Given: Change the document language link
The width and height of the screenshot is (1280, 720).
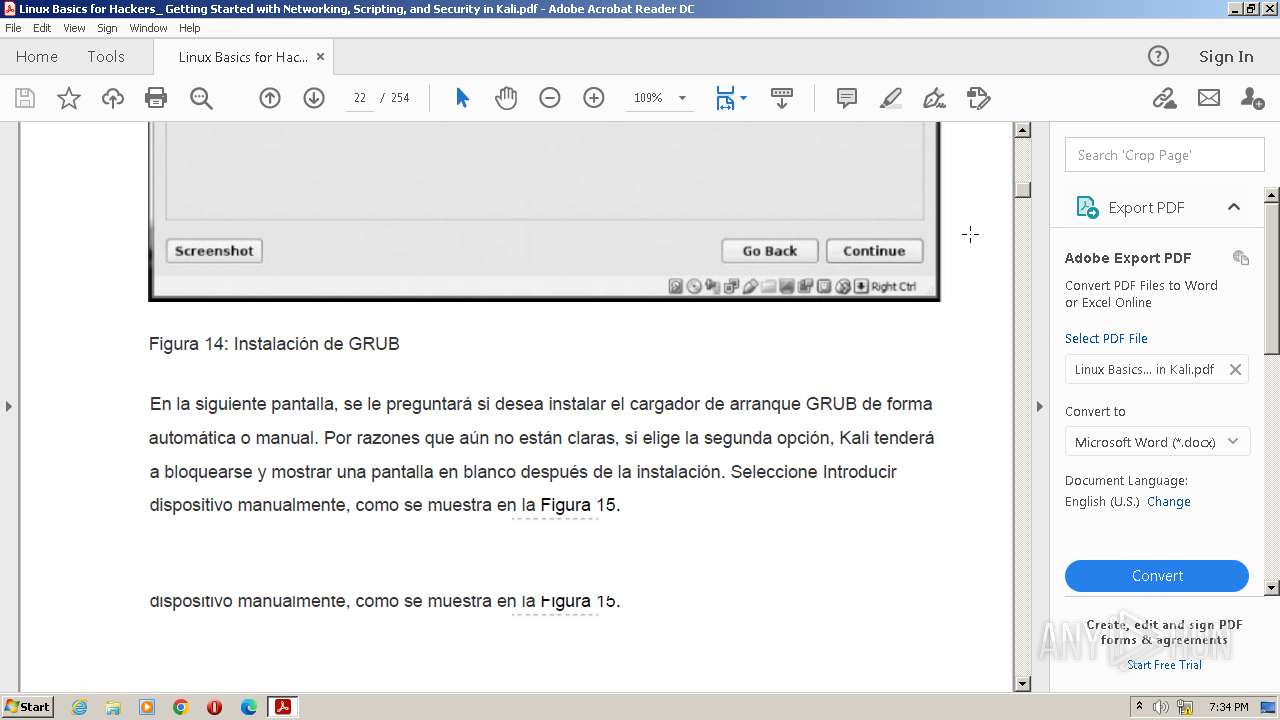Looking at the screenshot, I should 1168,502.
